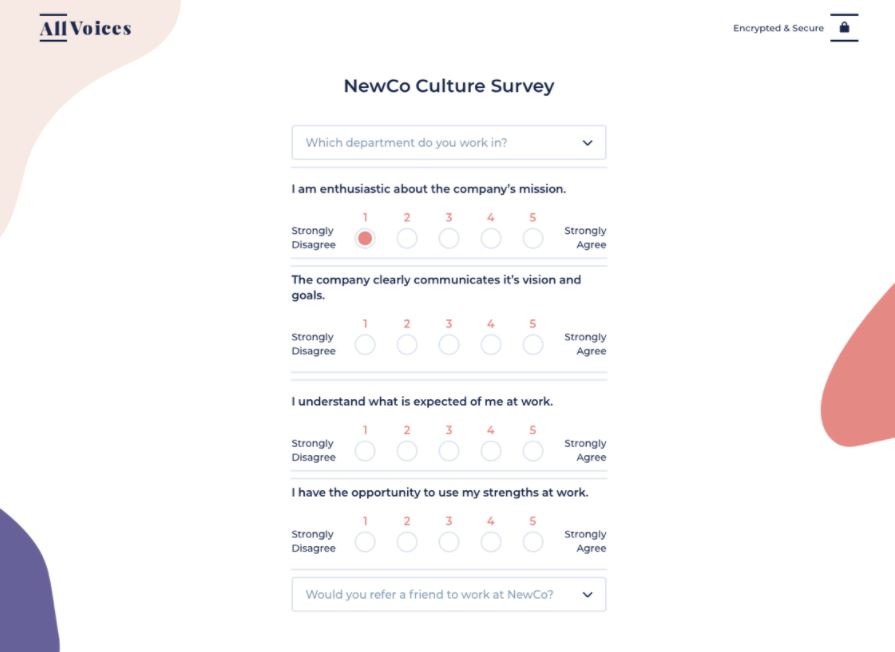This screenshot has height=652, width=895.
Task: Expand the department dropdown chevron arrow
Action: [x=588, y=142]
